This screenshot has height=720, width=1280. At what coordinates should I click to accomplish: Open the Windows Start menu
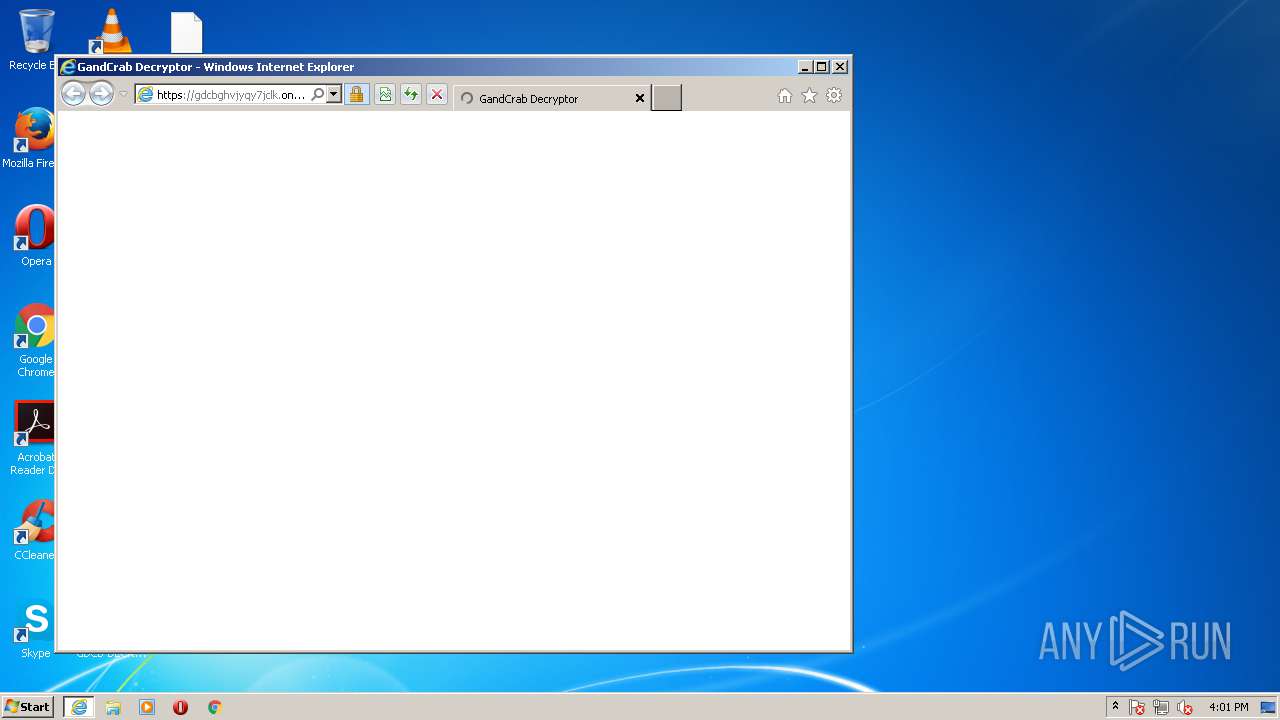[x=27, y=707]
